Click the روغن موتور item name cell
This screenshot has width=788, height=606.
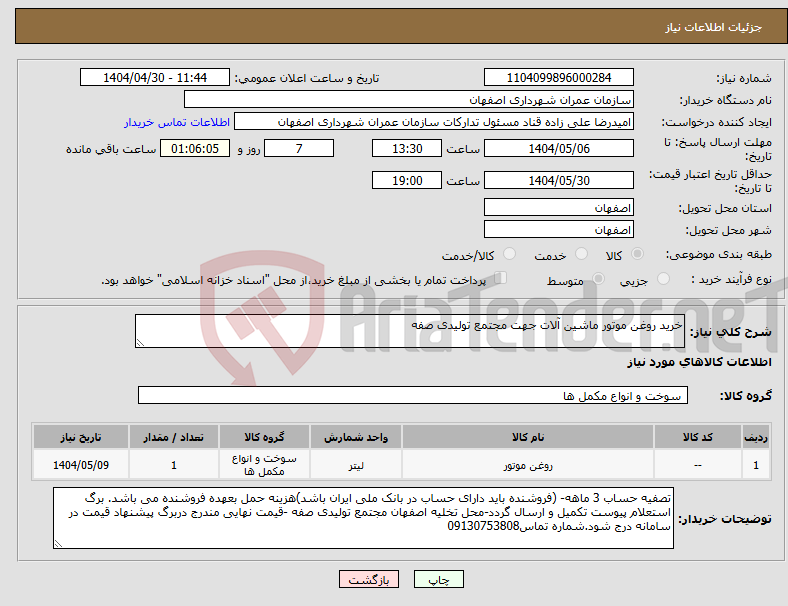pos(528,465)
